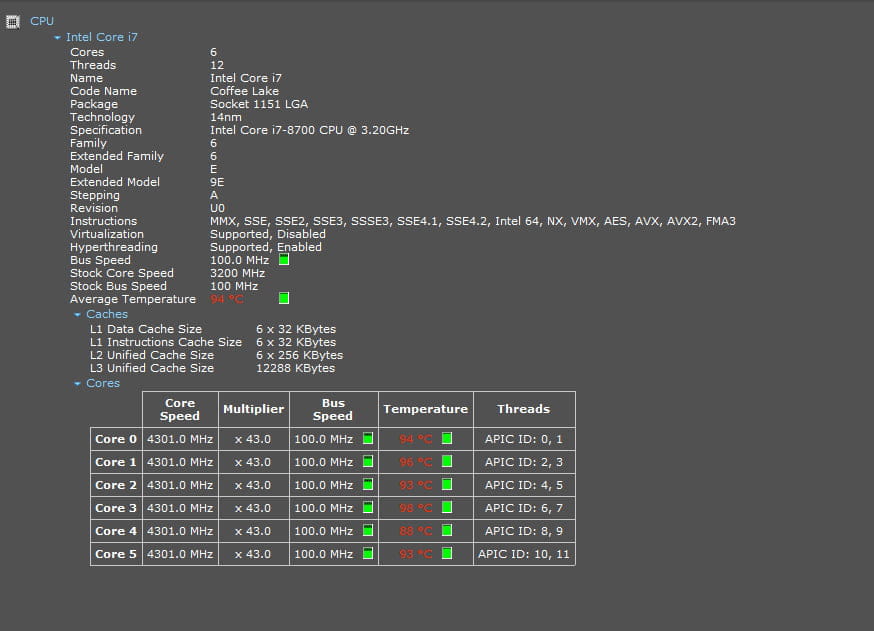Click the Core 3 row header
This screenshot has width=874, height=631.
pyautogui.click(x=116, y=508)
